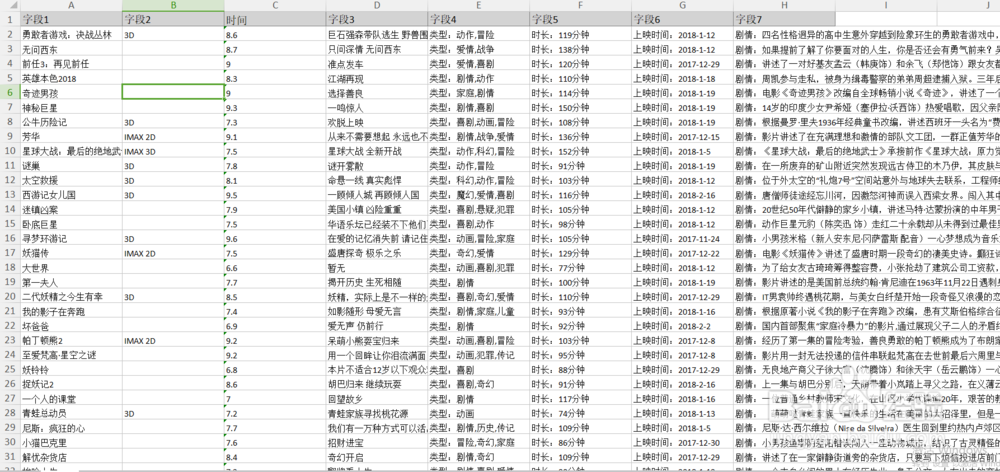Click the 字段7 header cell
This screenshot has width=1000, height=472.
click(784, 19)
